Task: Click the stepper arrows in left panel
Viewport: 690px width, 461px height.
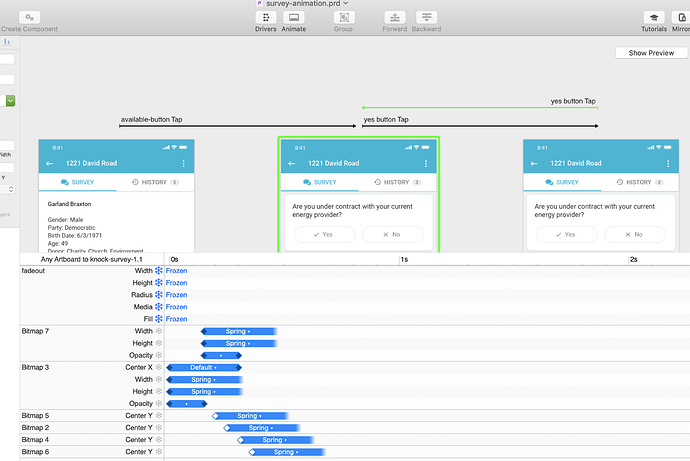Action: pyautogui.click(x=11, y=189)
